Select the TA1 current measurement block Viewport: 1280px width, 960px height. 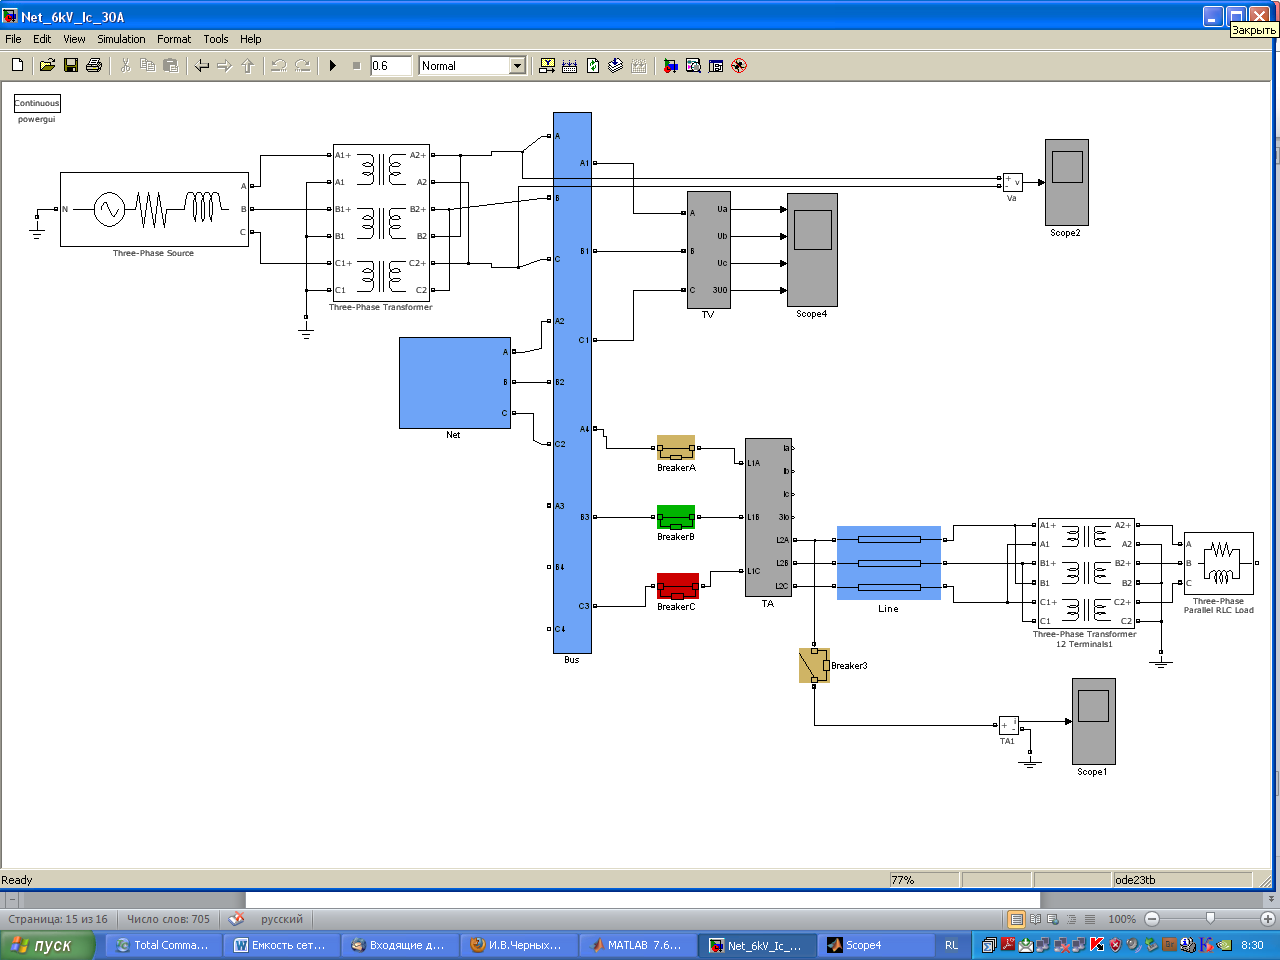point(1009,726)
